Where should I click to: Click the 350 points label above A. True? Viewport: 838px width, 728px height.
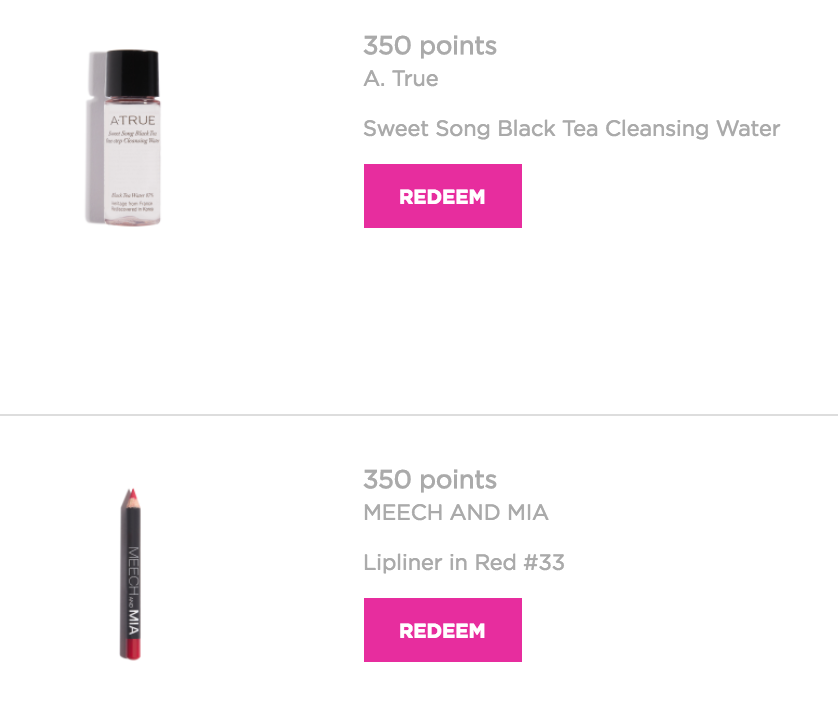click(429, 46)
